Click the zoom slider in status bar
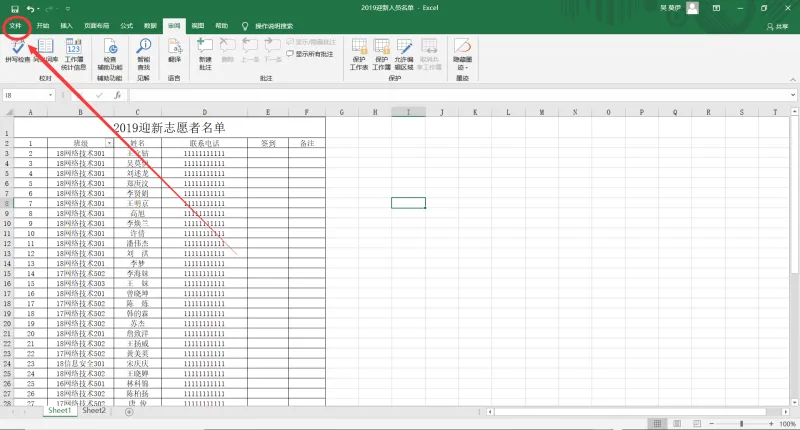Screen dimensions: 800x430 click(x=741, y=424)
